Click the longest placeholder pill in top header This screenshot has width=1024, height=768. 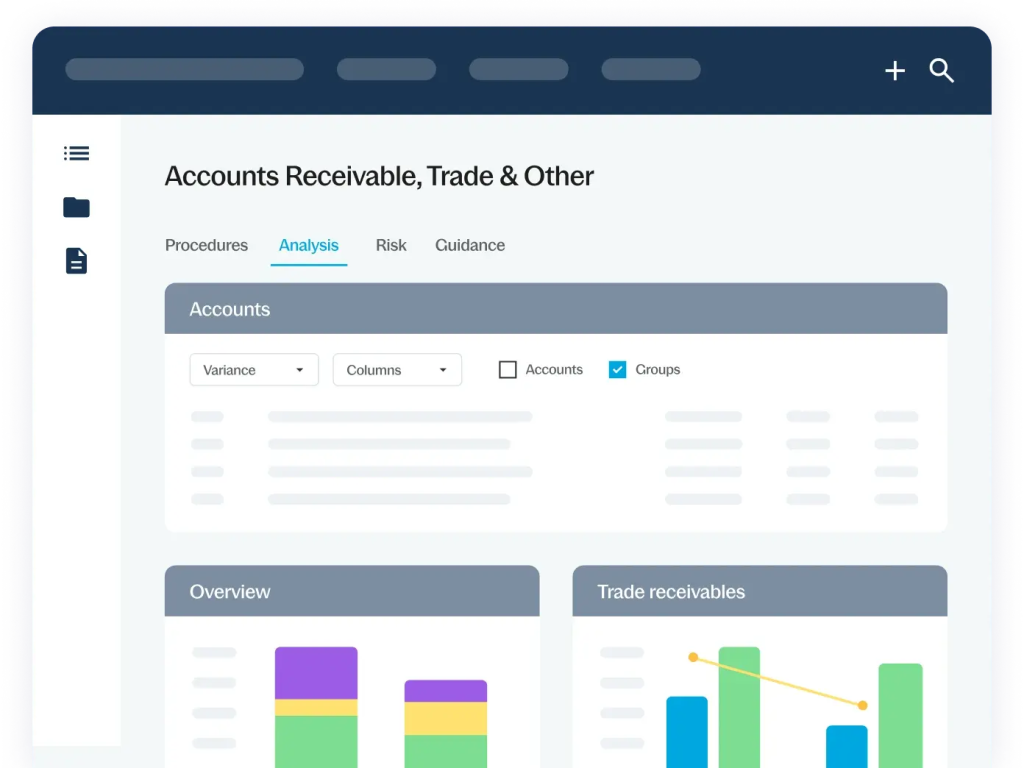pyautogui.click(x=184, y=69)
